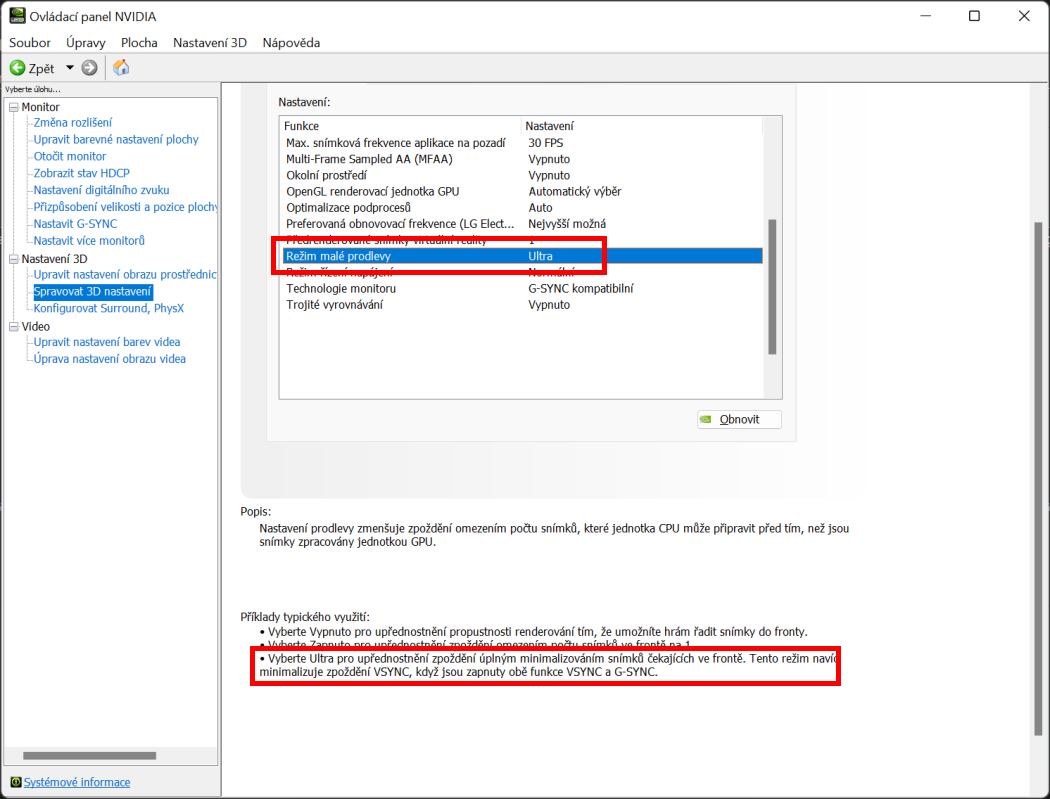
Task: Select the Max. snímková frekvence aplikace na pozadí row
Action: click(522, 143)
